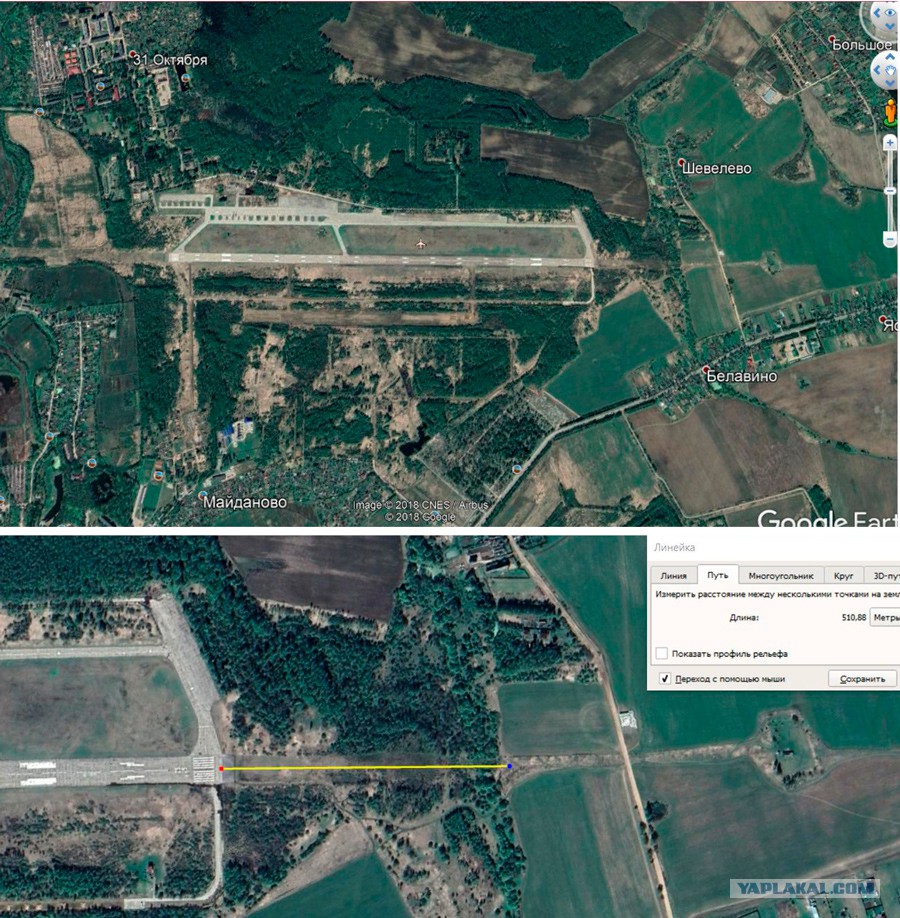This screenshot has width=900, height=918.
Task: Click the Сохранить button
Action: coord(862,679)
